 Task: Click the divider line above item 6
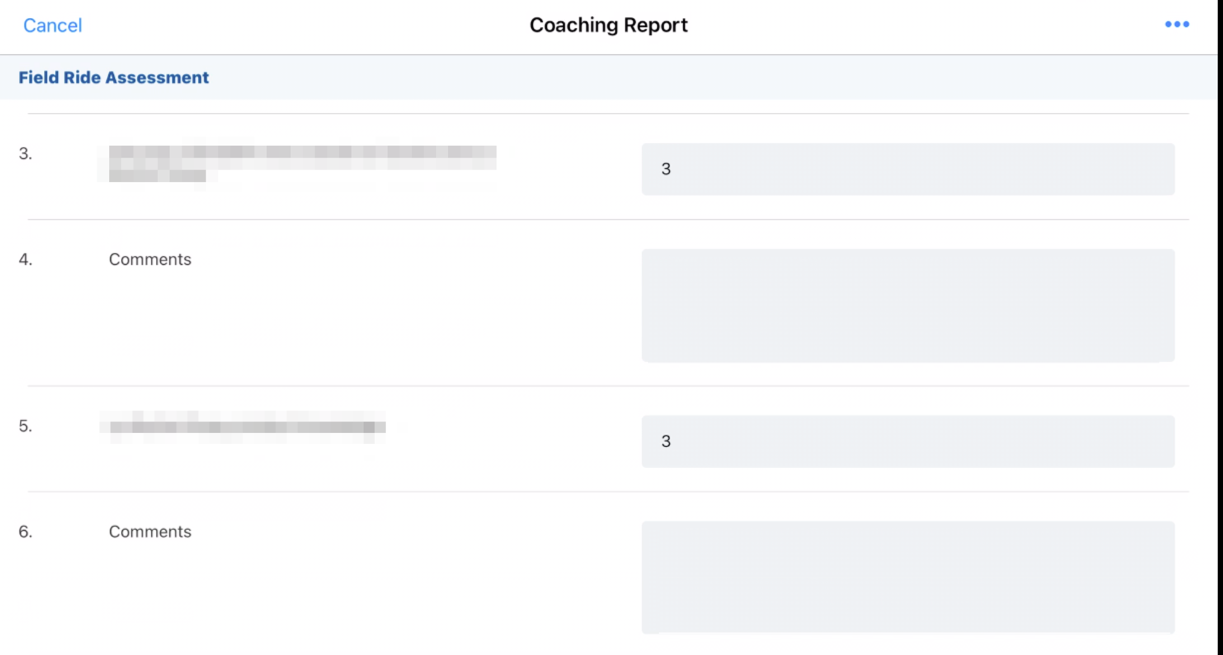(x=608, y=492)
